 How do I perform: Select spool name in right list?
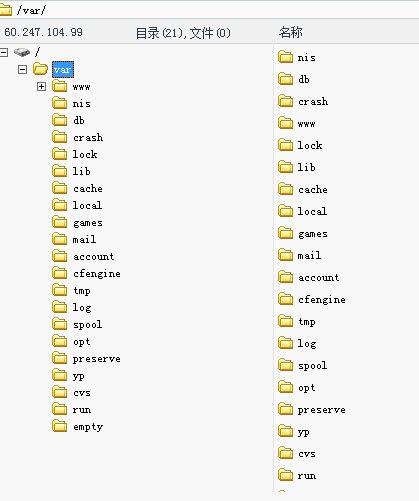coord(312,366)
